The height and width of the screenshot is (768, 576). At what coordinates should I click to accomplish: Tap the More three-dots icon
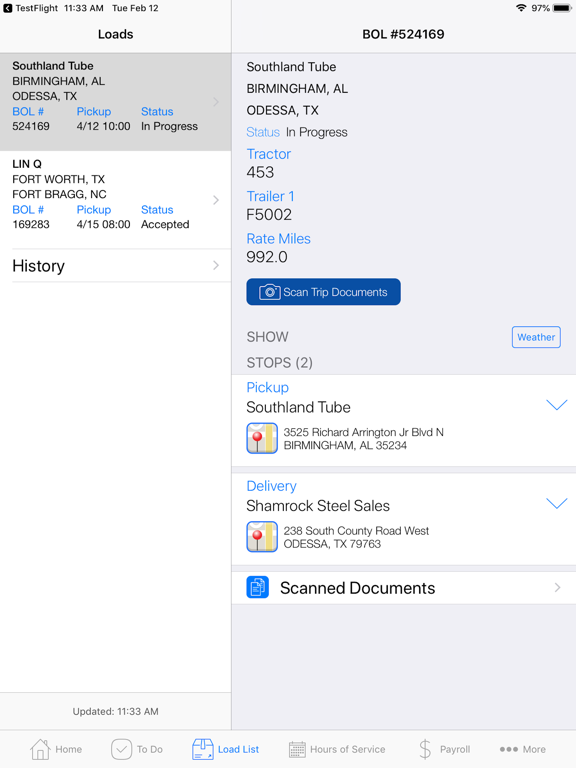tap(508, 749)
